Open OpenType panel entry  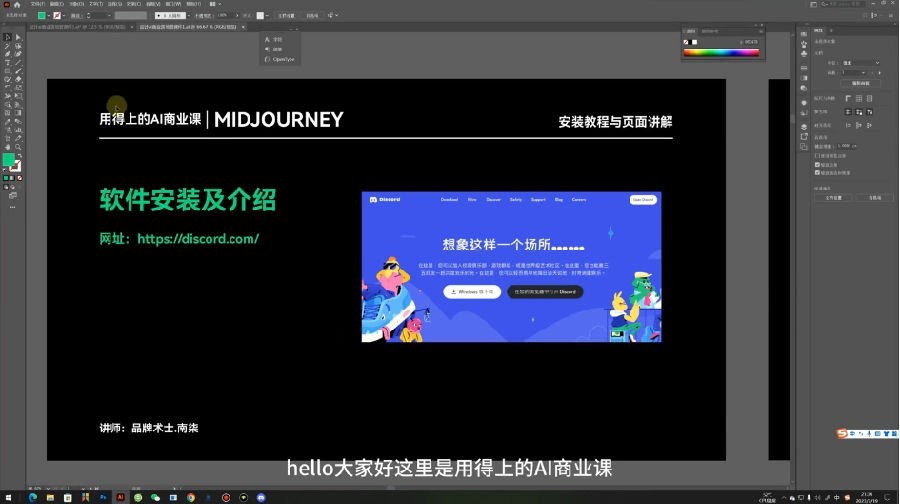click(280, 59)
